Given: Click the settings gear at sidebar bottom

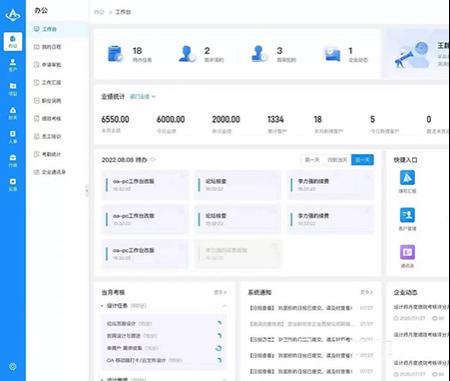Looking at the screenshot, I should [13, 366].
